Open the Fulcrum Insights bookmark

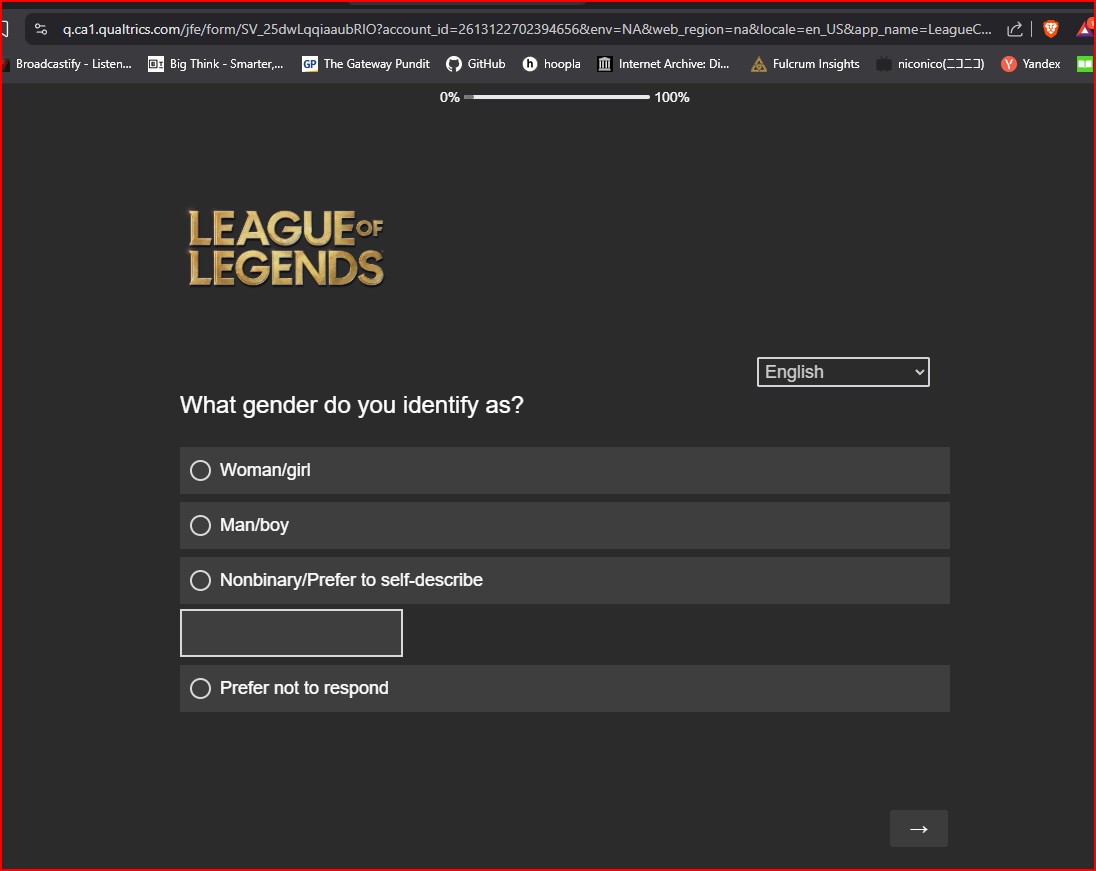tap(805, 64)
